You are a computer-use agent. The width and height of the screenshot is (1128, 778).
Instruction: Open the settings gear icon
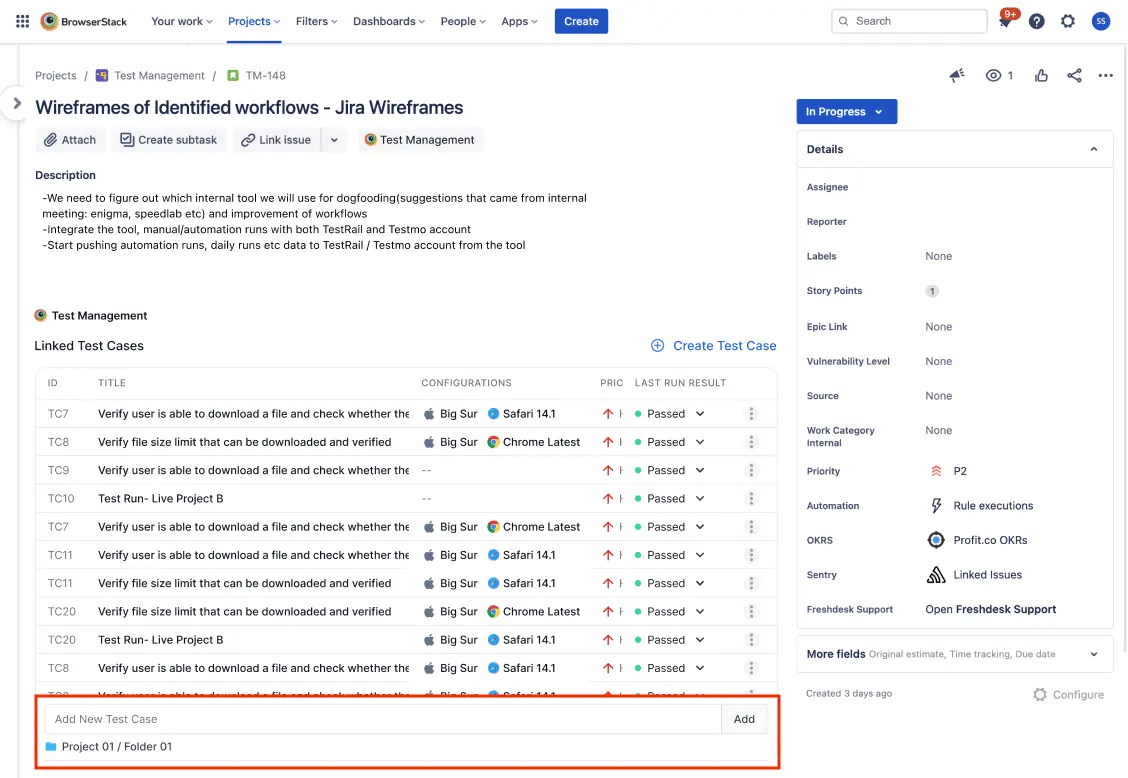[1068, 21]
